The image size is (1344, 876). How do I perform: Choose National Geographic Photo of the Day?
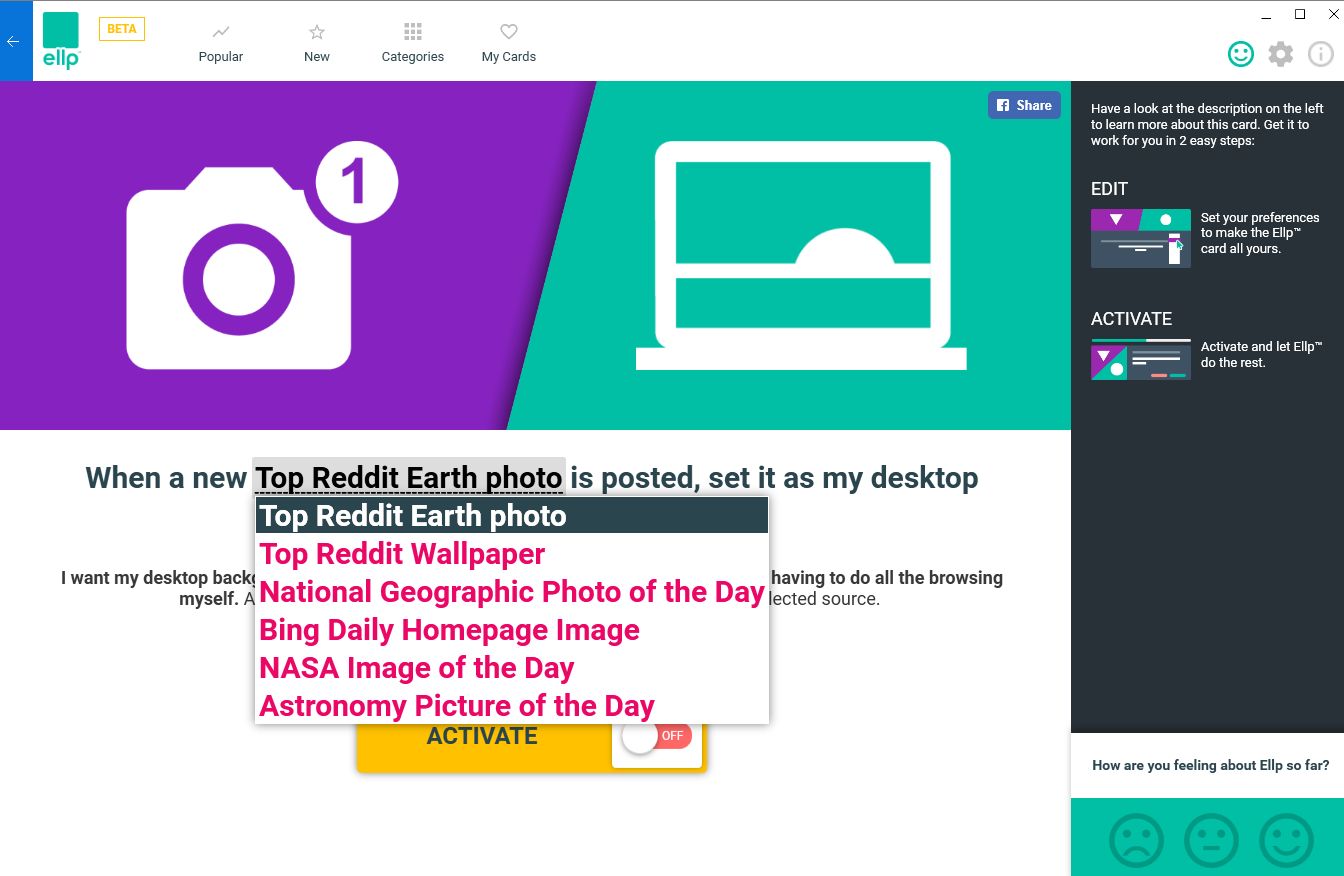click(x=512, y=592)
